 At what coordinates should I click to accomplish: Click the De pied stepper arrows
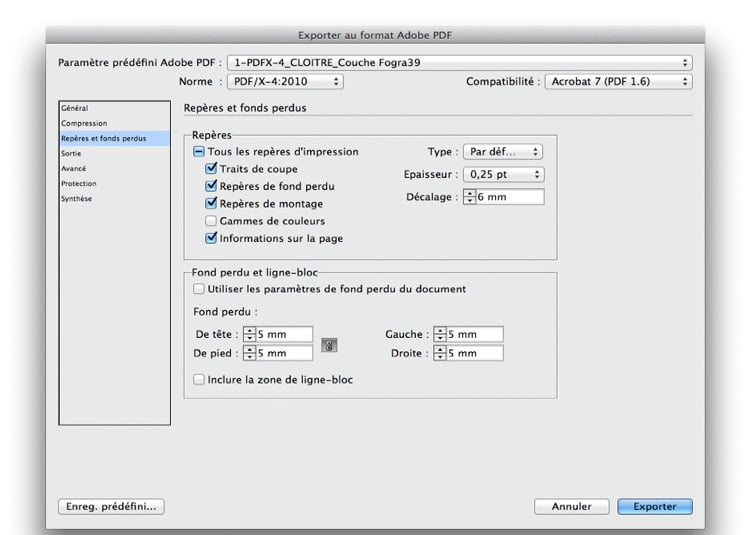249,353
